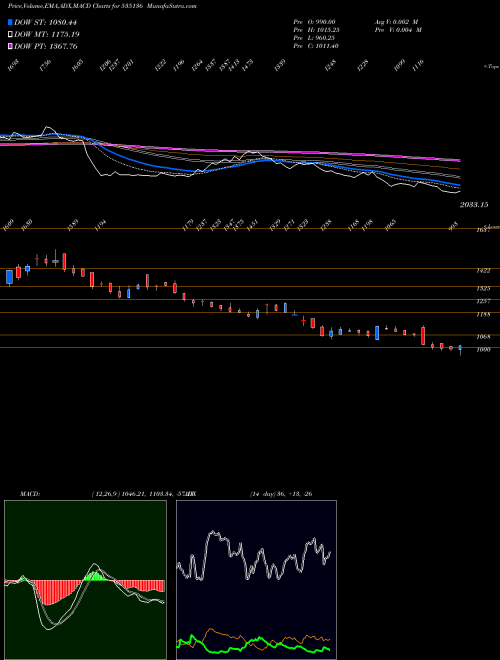Click the 1237 price level label
The height and width of the screenshot is (660, 500).
click(x=483, y=301)
